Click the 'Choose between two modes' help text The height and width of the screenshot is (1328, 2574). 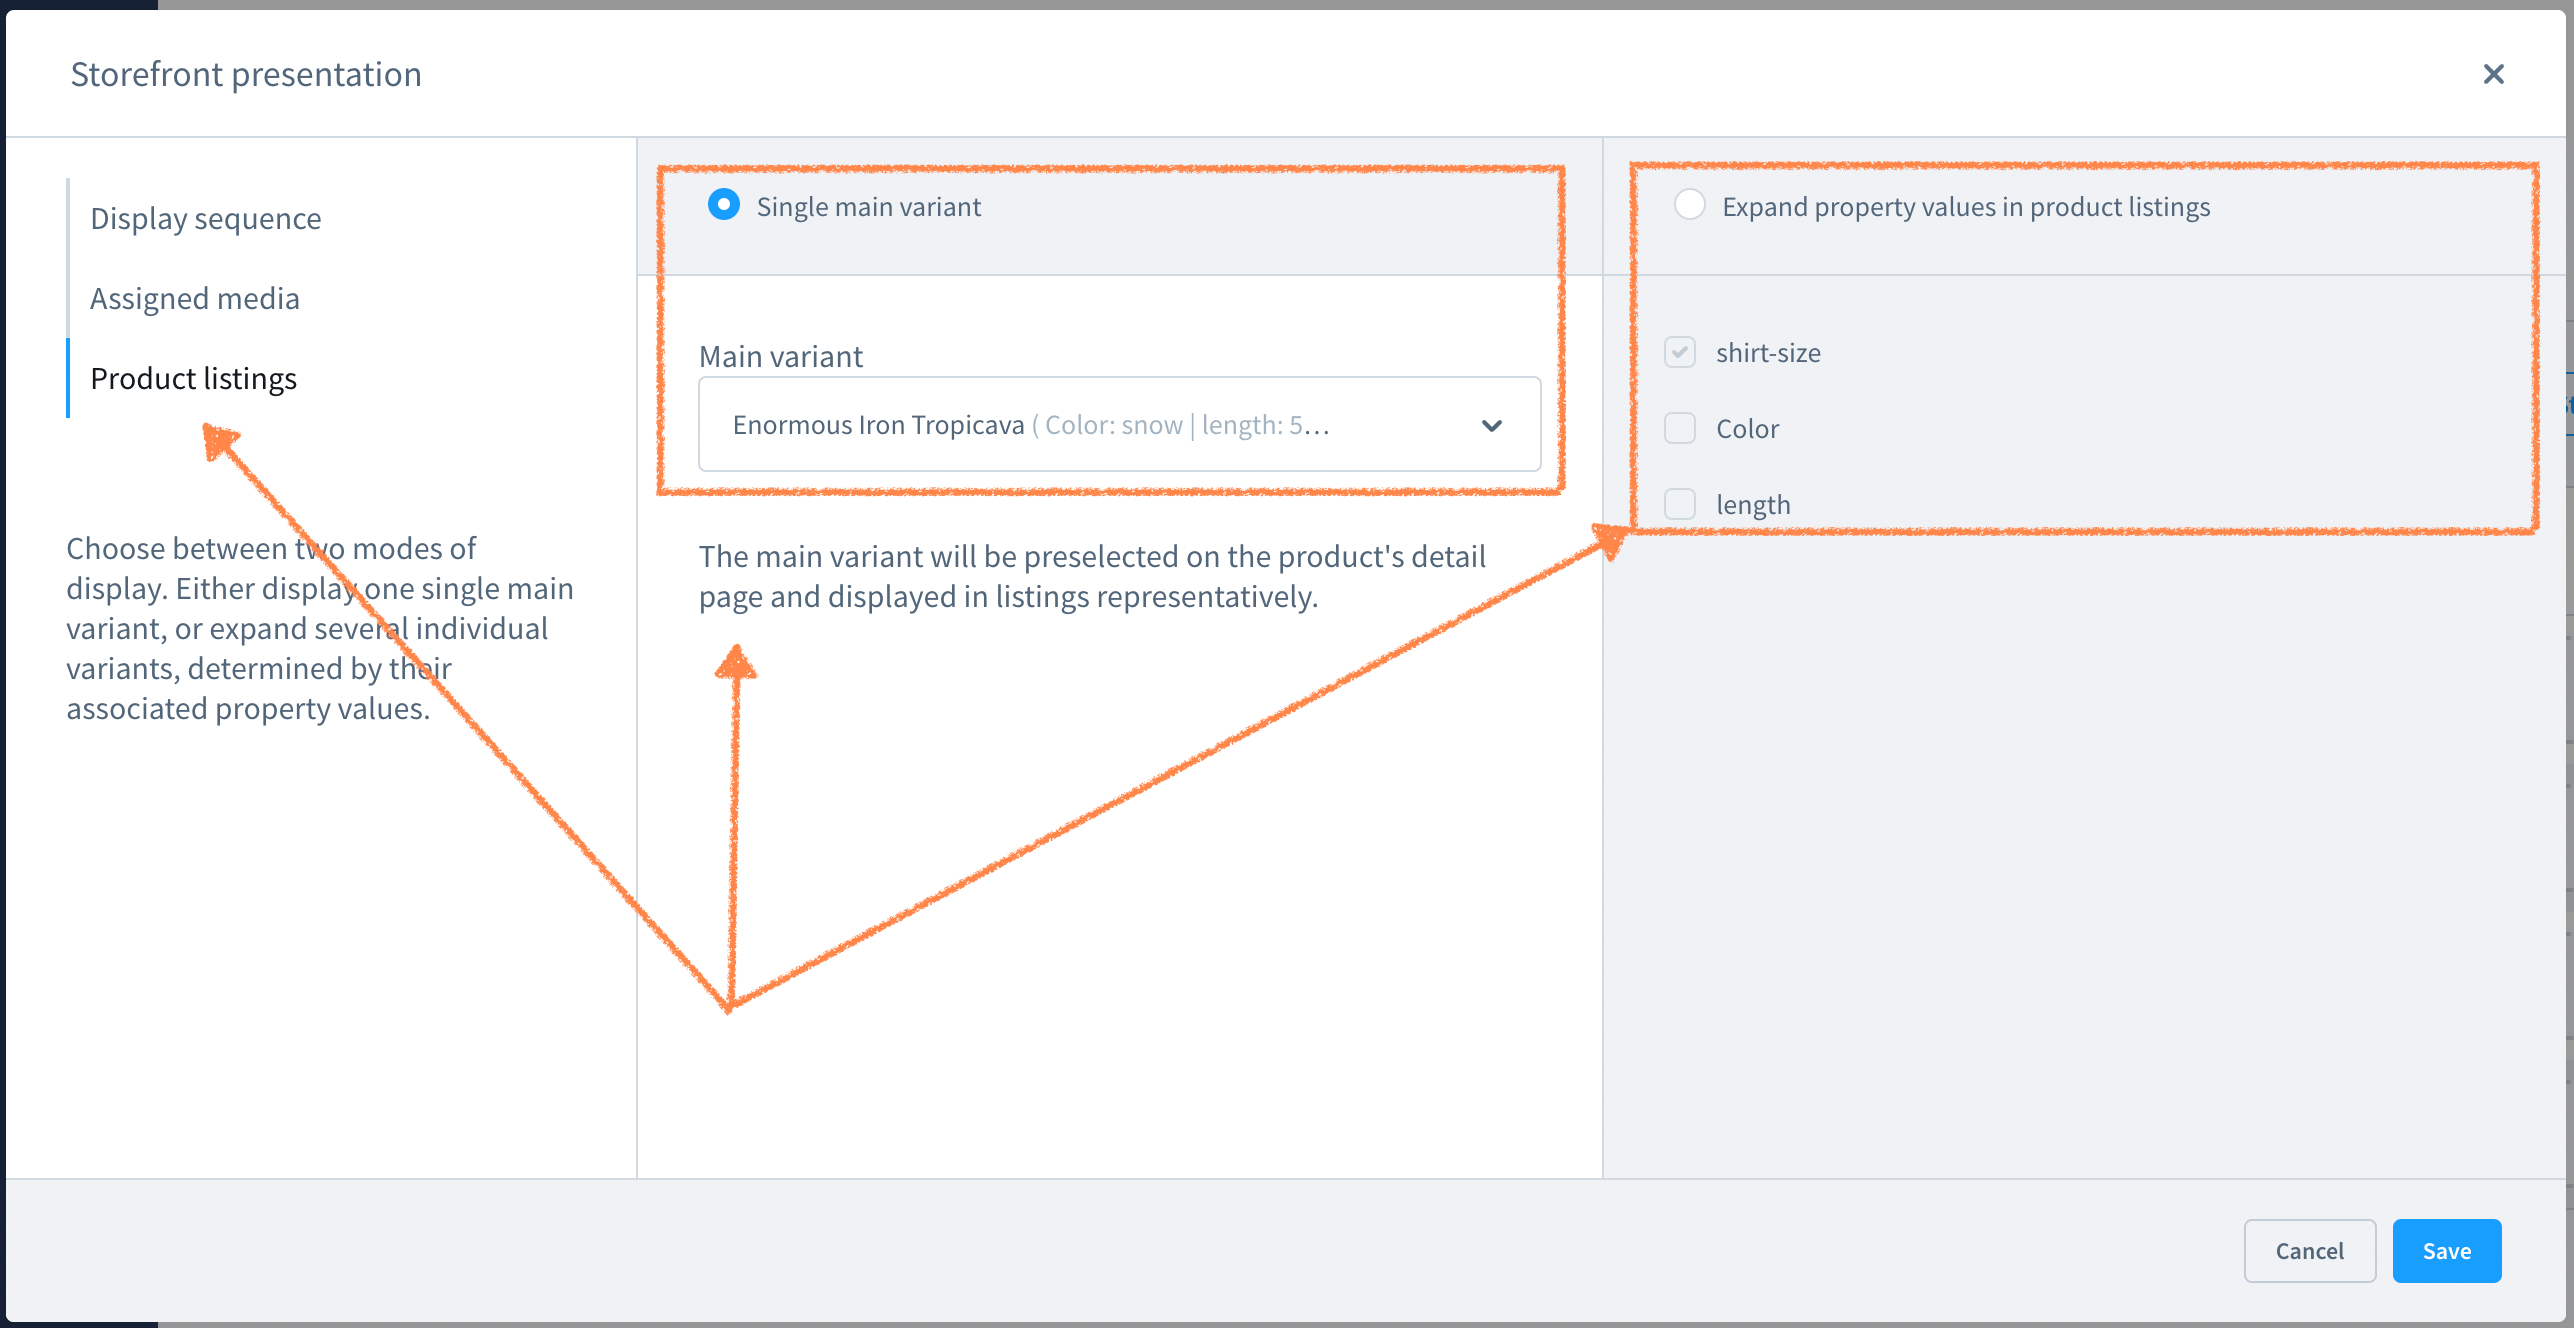pos(320,628)
